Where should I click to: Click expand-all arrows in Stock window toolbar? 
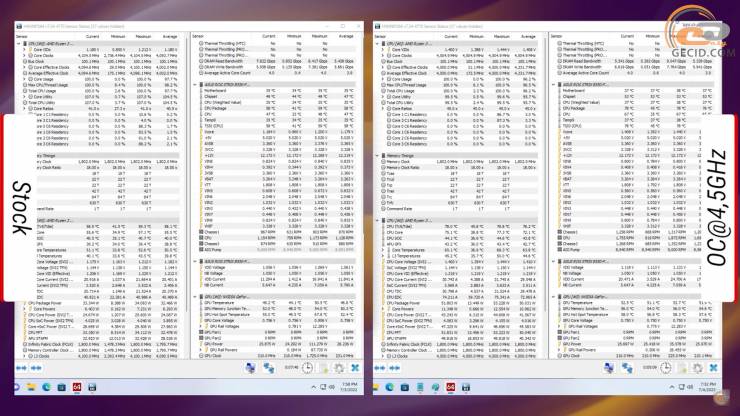tap(22, 367)
